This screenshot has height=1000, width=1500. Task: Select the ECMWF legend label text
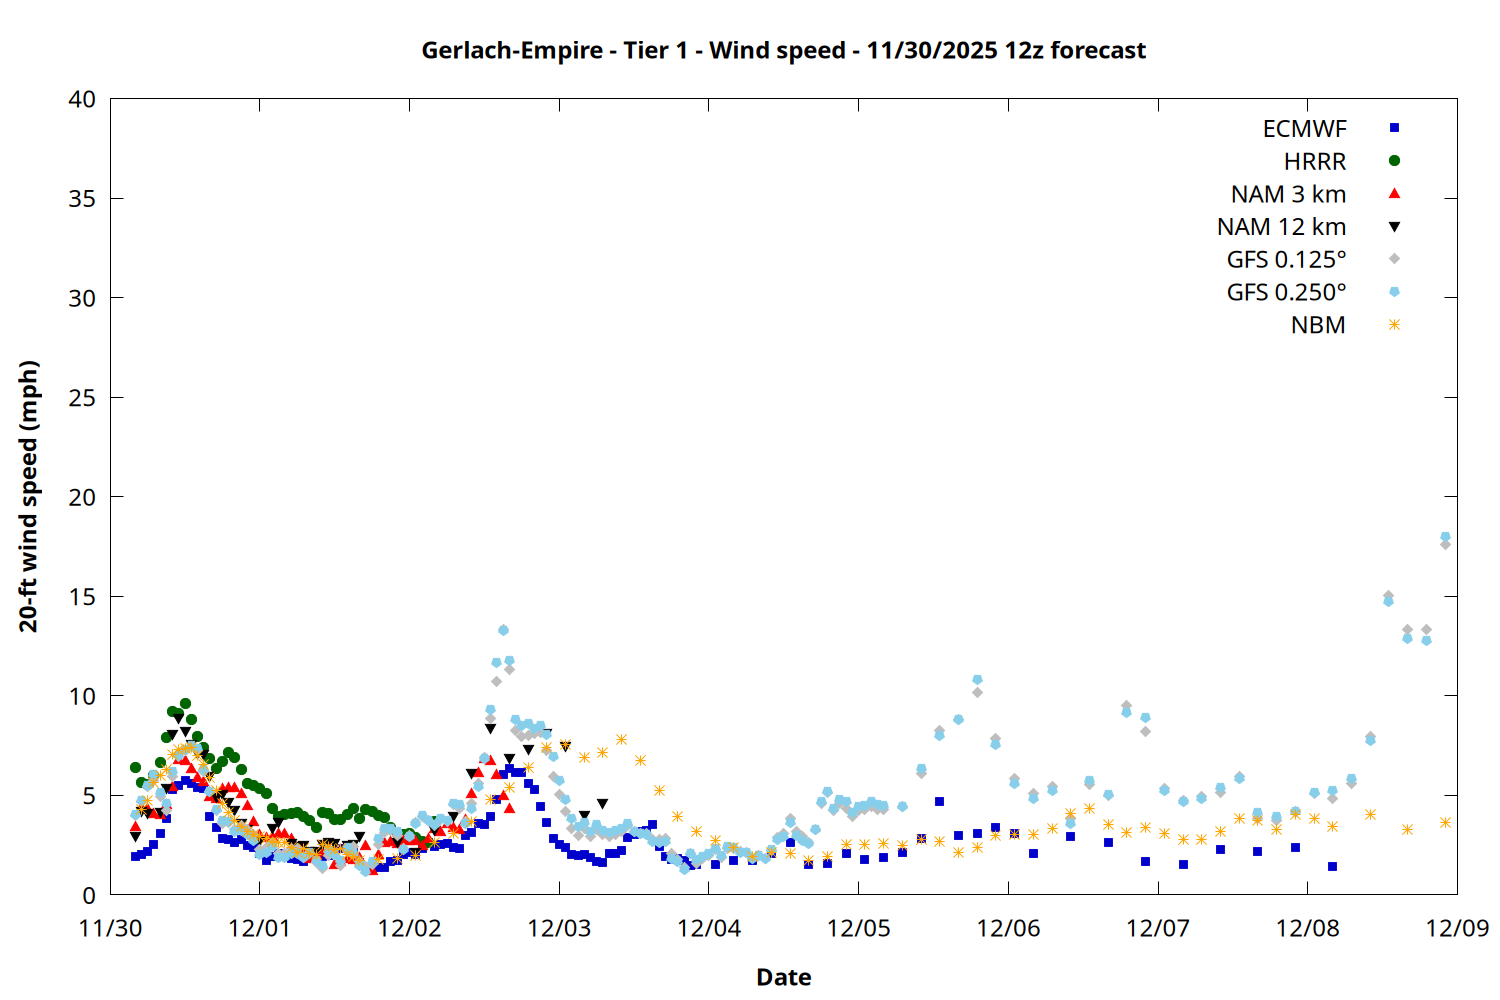[x=1304, y=129]
